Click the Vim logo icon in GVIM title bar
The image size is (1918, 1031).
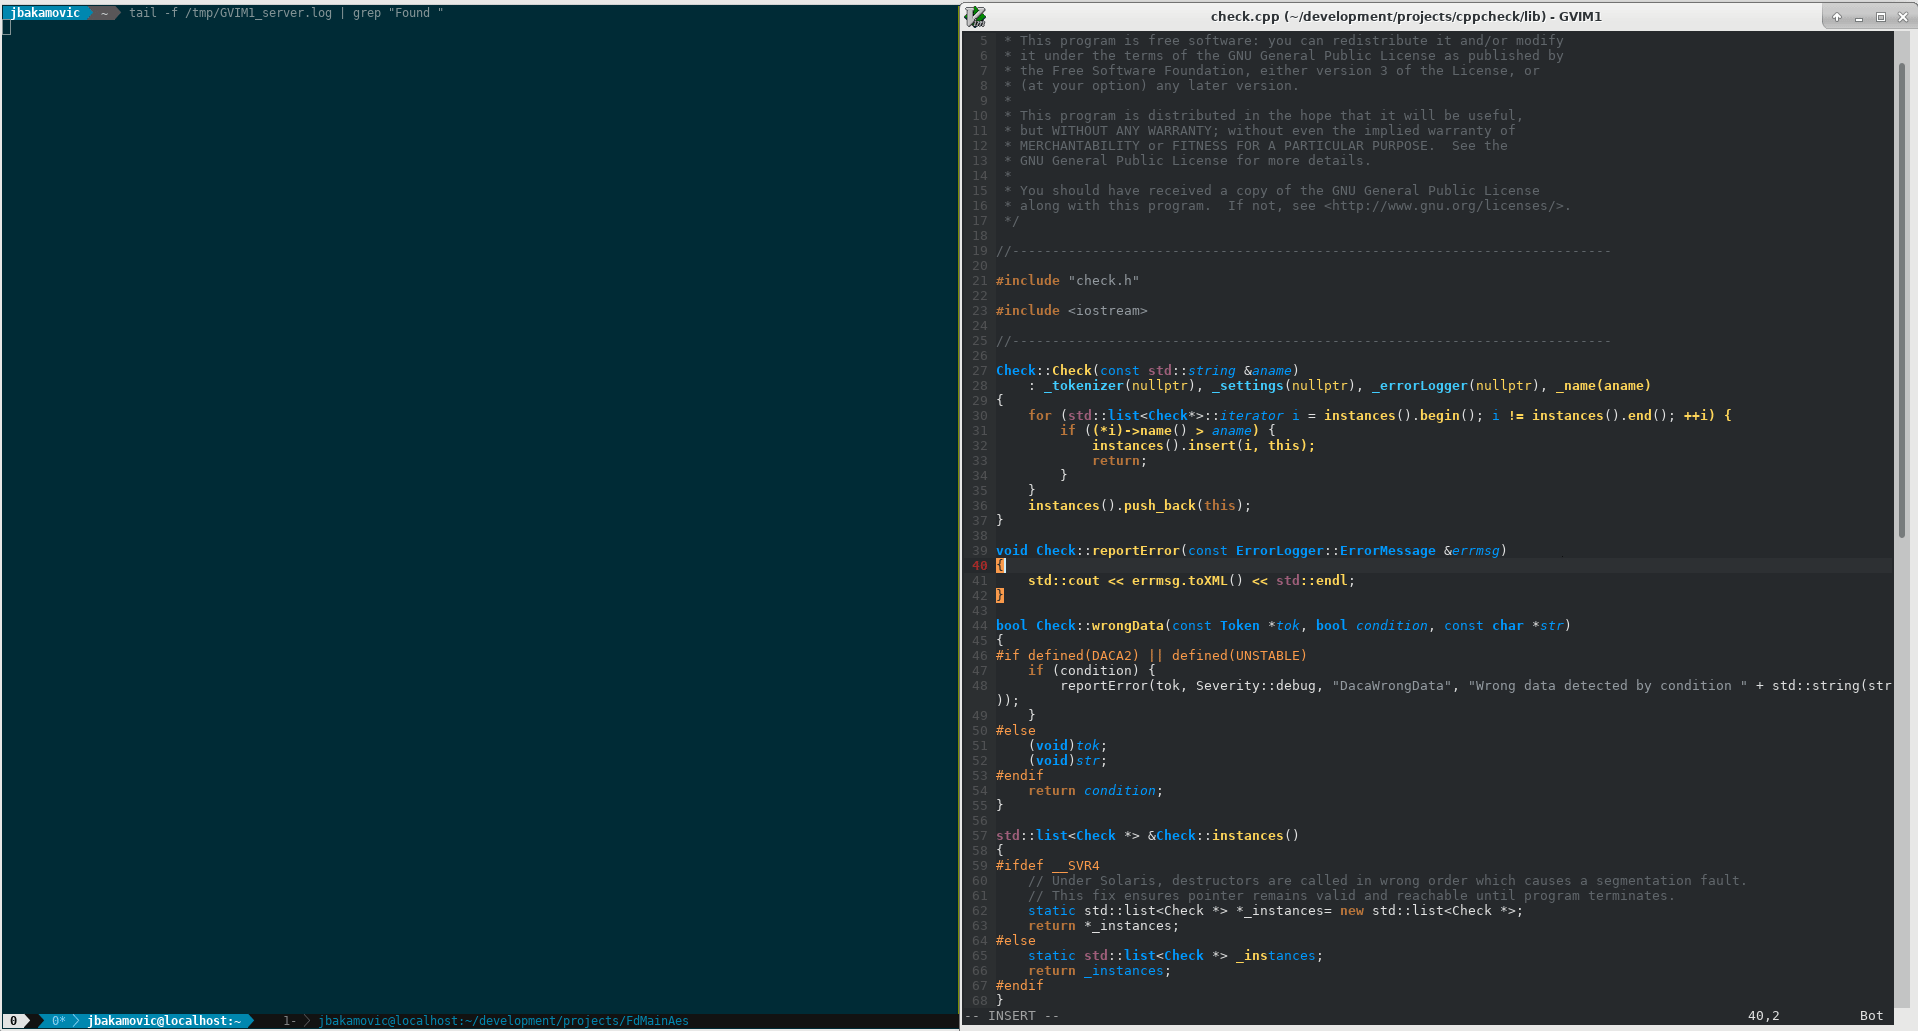click(x=975, y=16)
